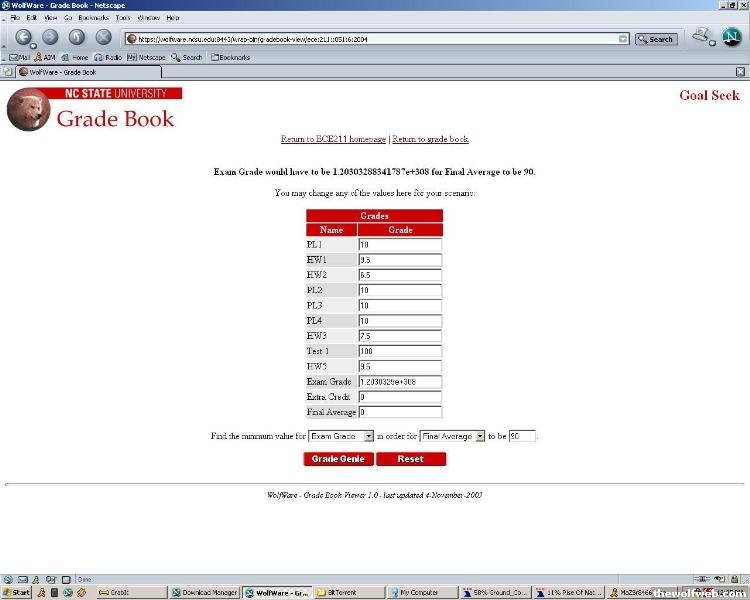Open the Bookmarks folder in personal toolbar

(230, 57)
